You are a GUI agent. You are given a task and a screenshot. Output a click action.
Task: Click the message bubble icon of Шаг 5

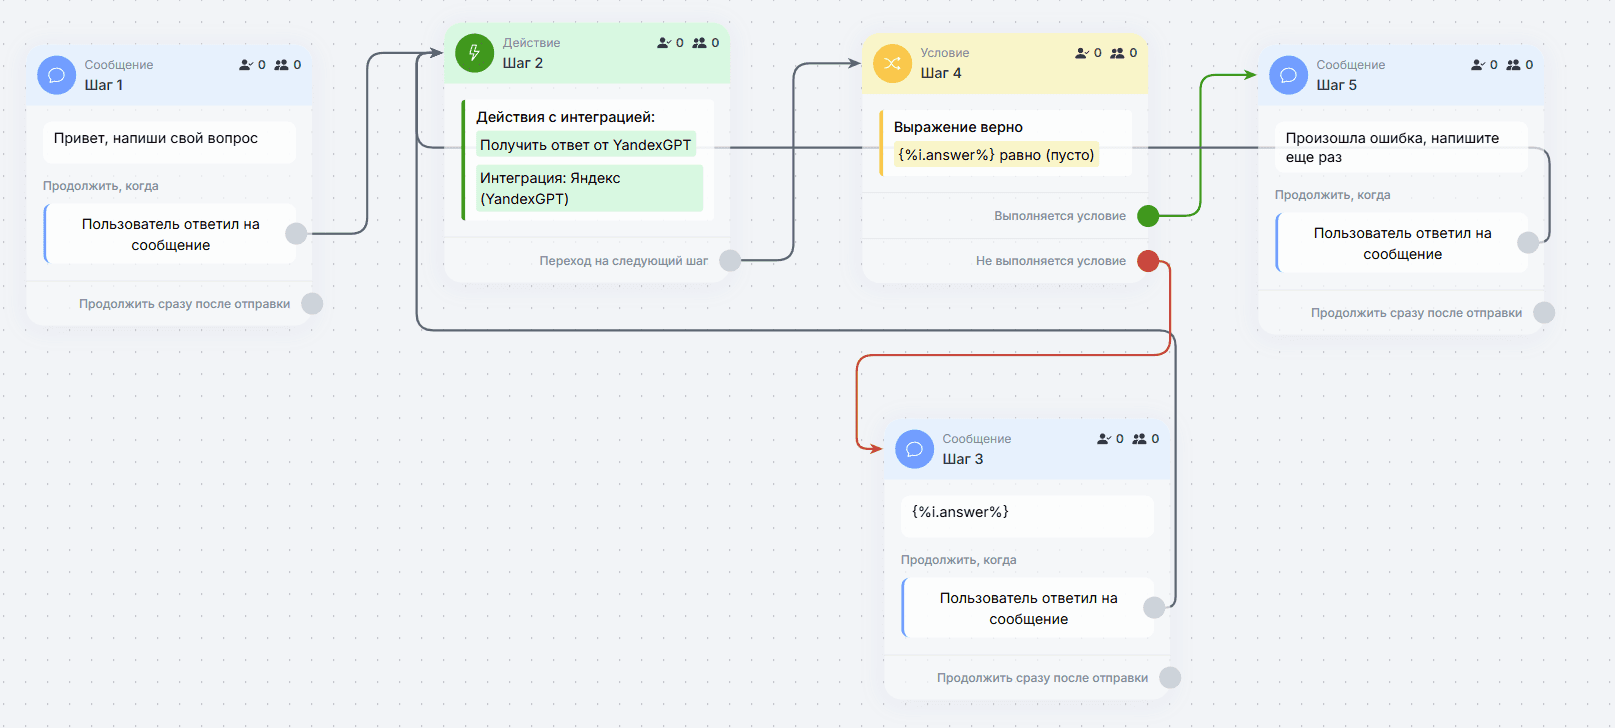(1289, 75)
